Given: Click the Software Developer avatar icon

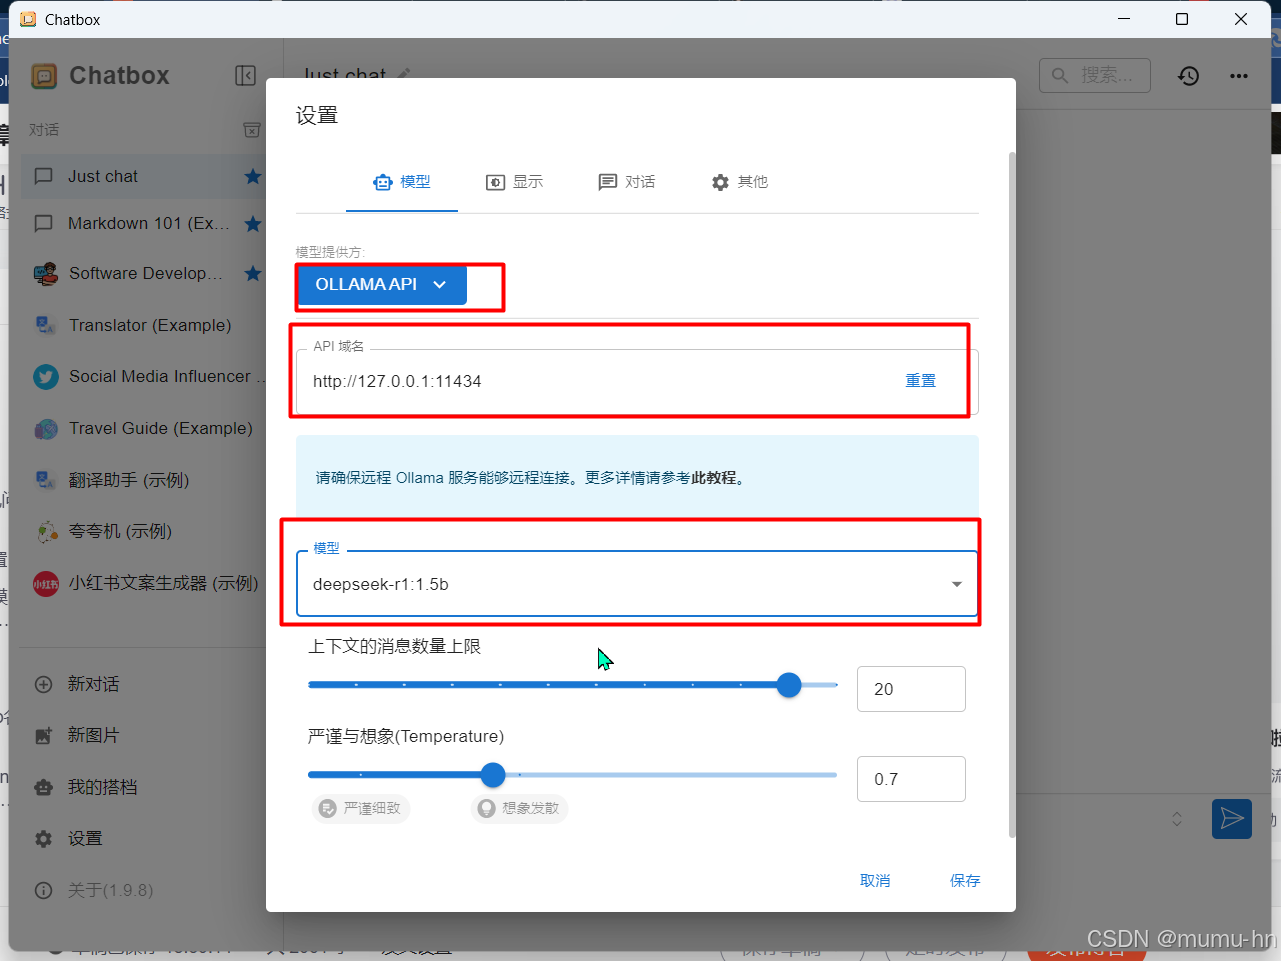Looking at the screenshot, I should click(x=46, y=273).
